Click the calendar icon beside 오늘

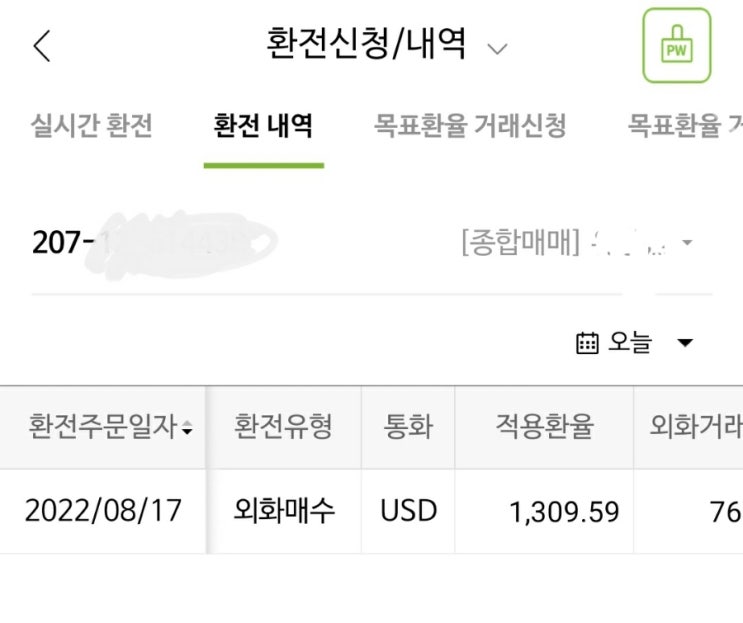point(587,343)
